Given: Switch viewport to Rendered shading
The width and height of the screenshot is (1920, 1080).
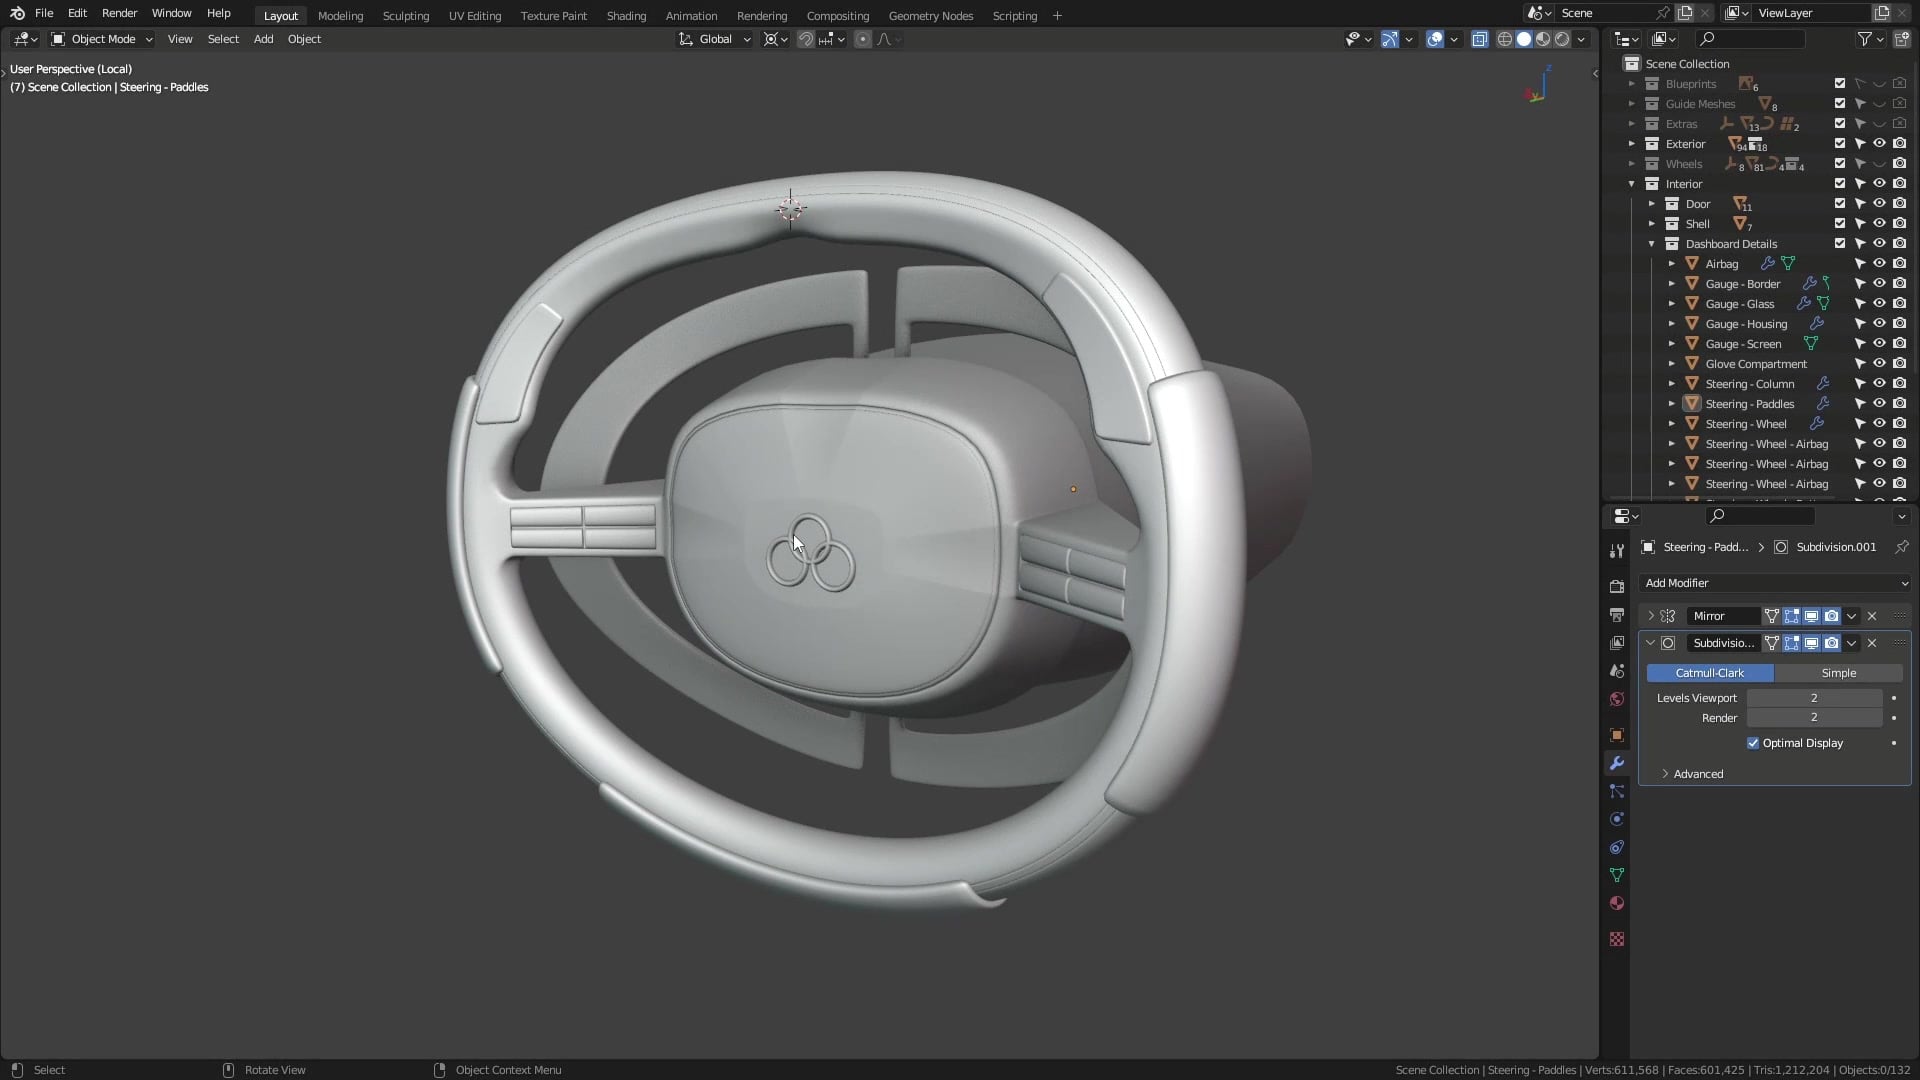Looking at the screenshot, I should pos(1562,39).
